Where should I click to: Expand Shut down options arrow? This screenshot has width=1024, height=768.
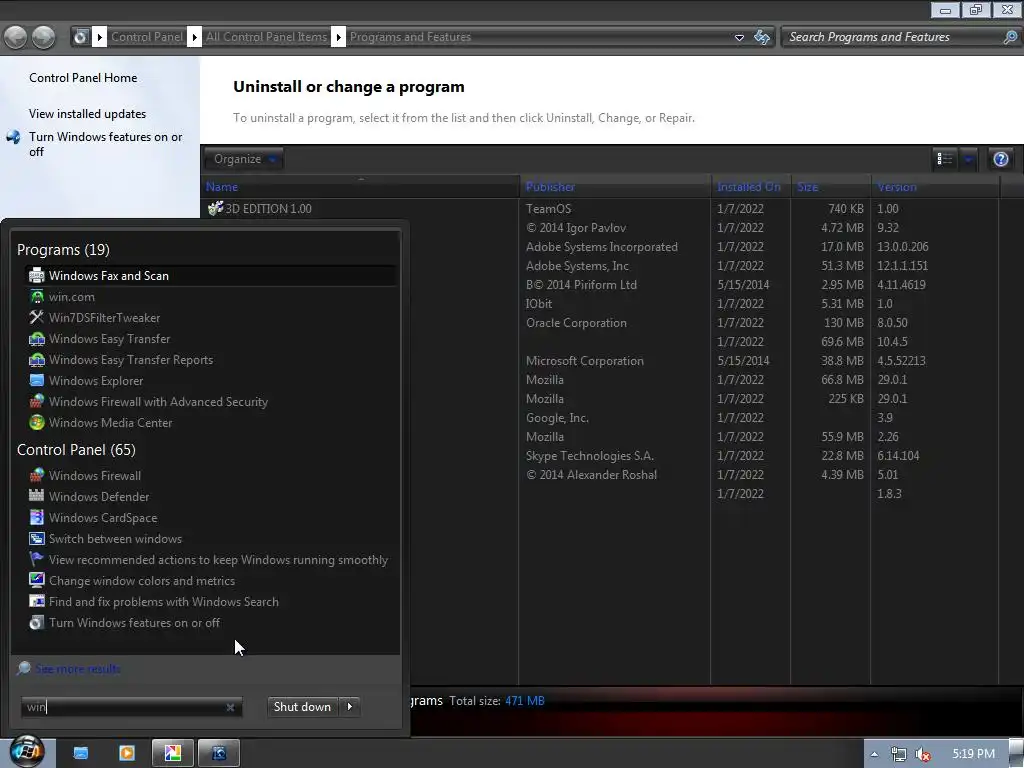pos(350,707)
